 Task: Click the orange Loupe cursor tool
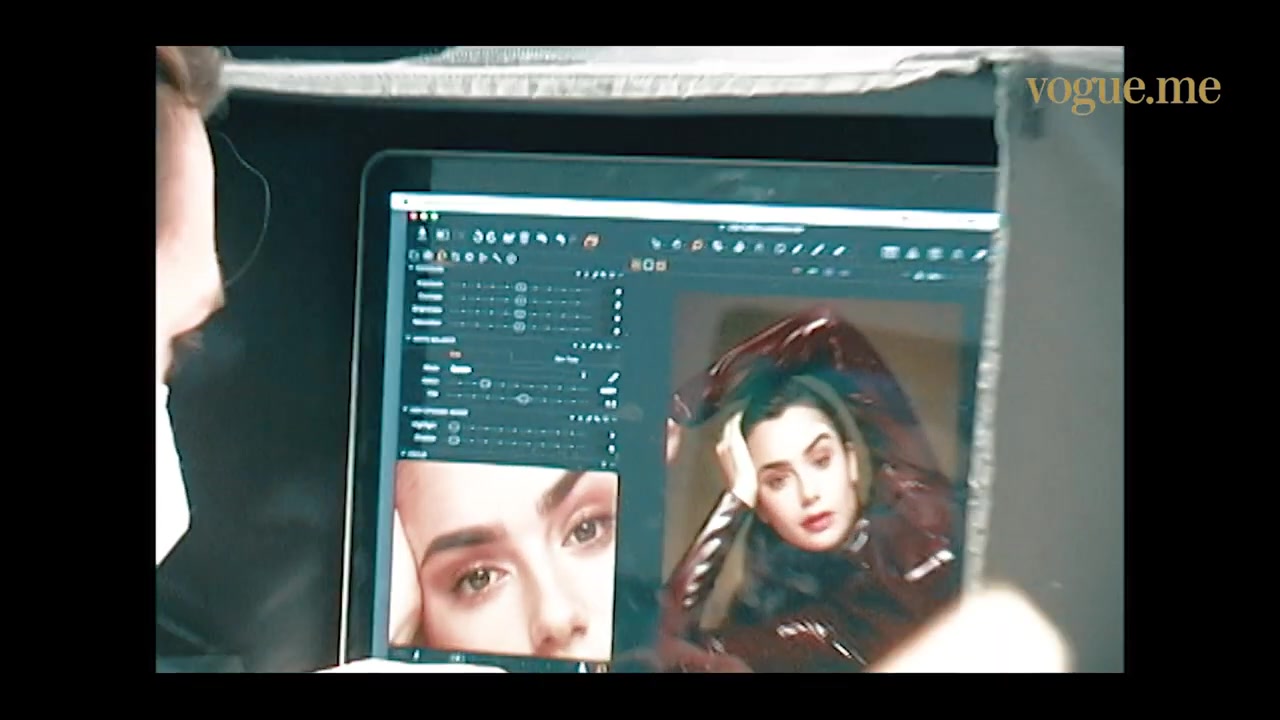(x=697, y=245)
